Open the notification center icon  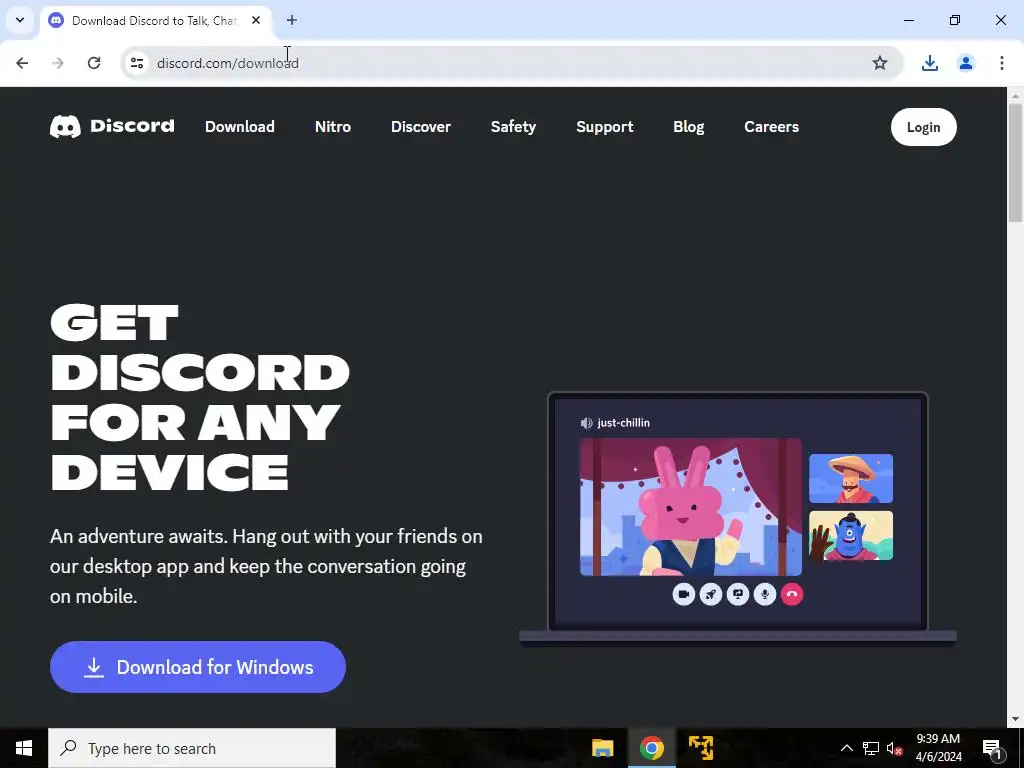tap(992, 748)
